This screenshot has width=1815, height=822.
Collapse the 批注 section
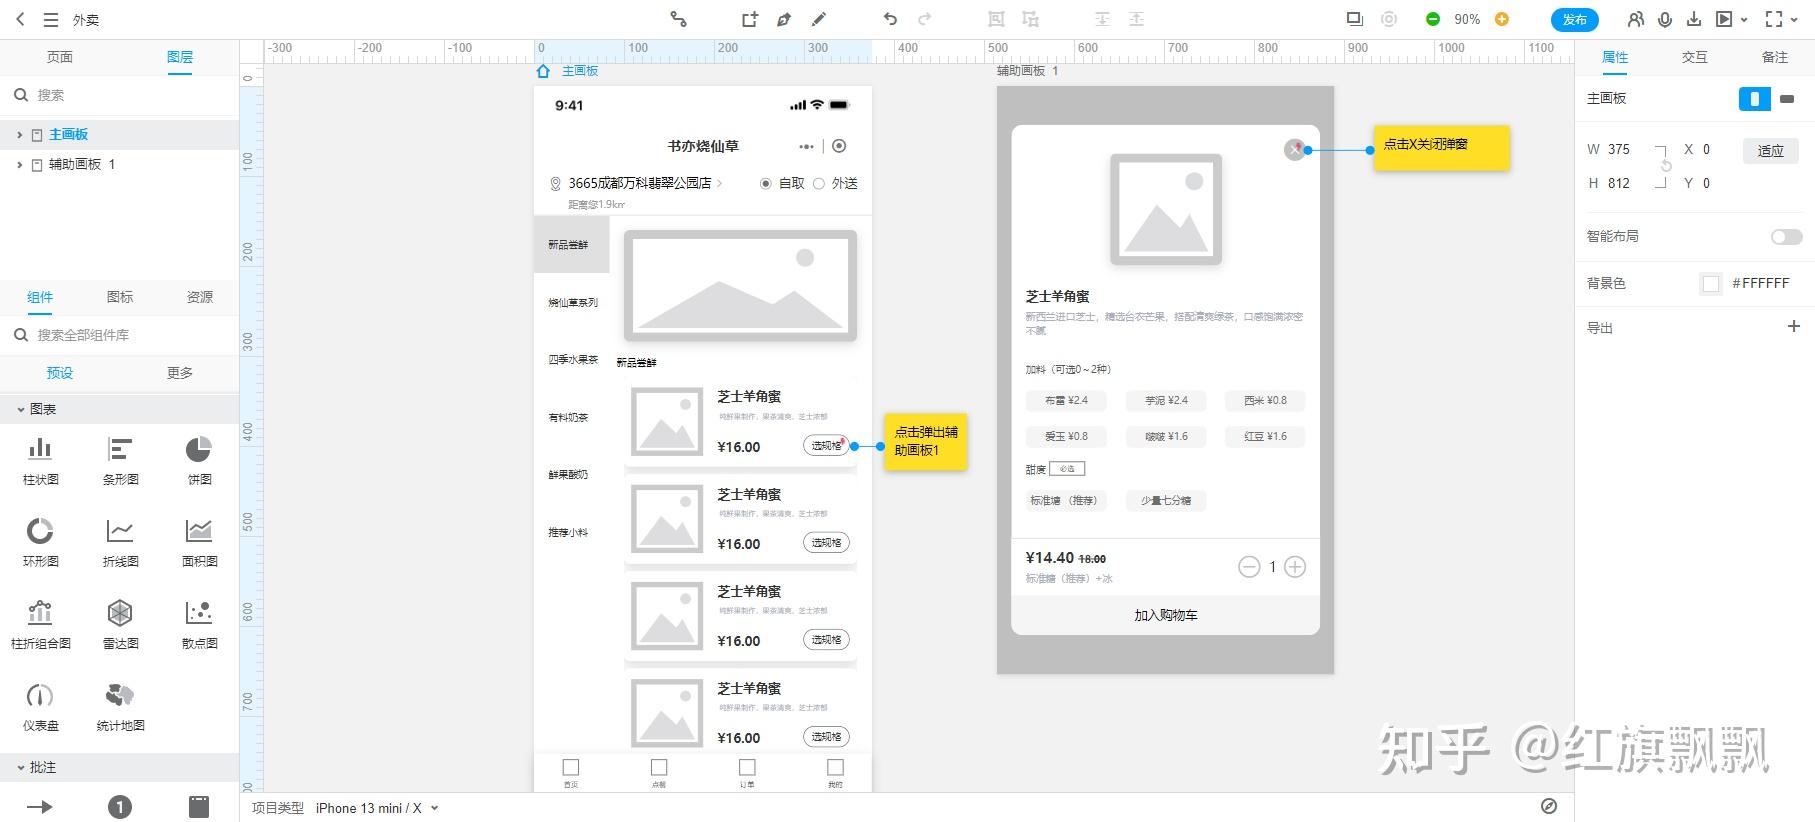coord(21,767)
